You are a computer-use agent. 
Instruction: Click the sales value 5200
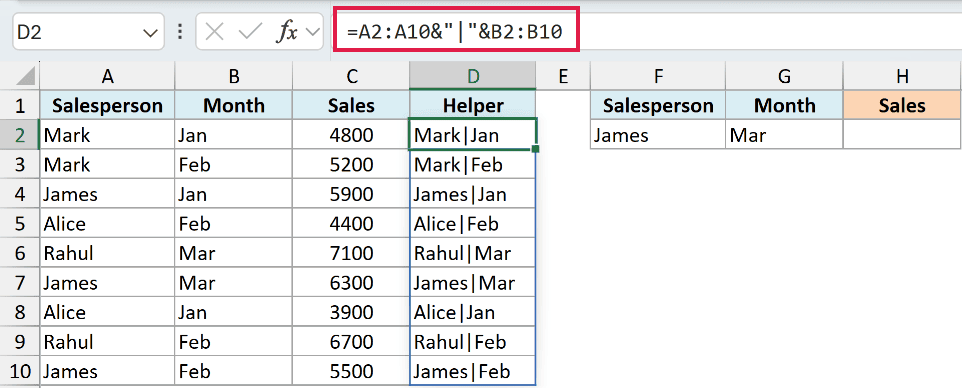tap(352, 164)
